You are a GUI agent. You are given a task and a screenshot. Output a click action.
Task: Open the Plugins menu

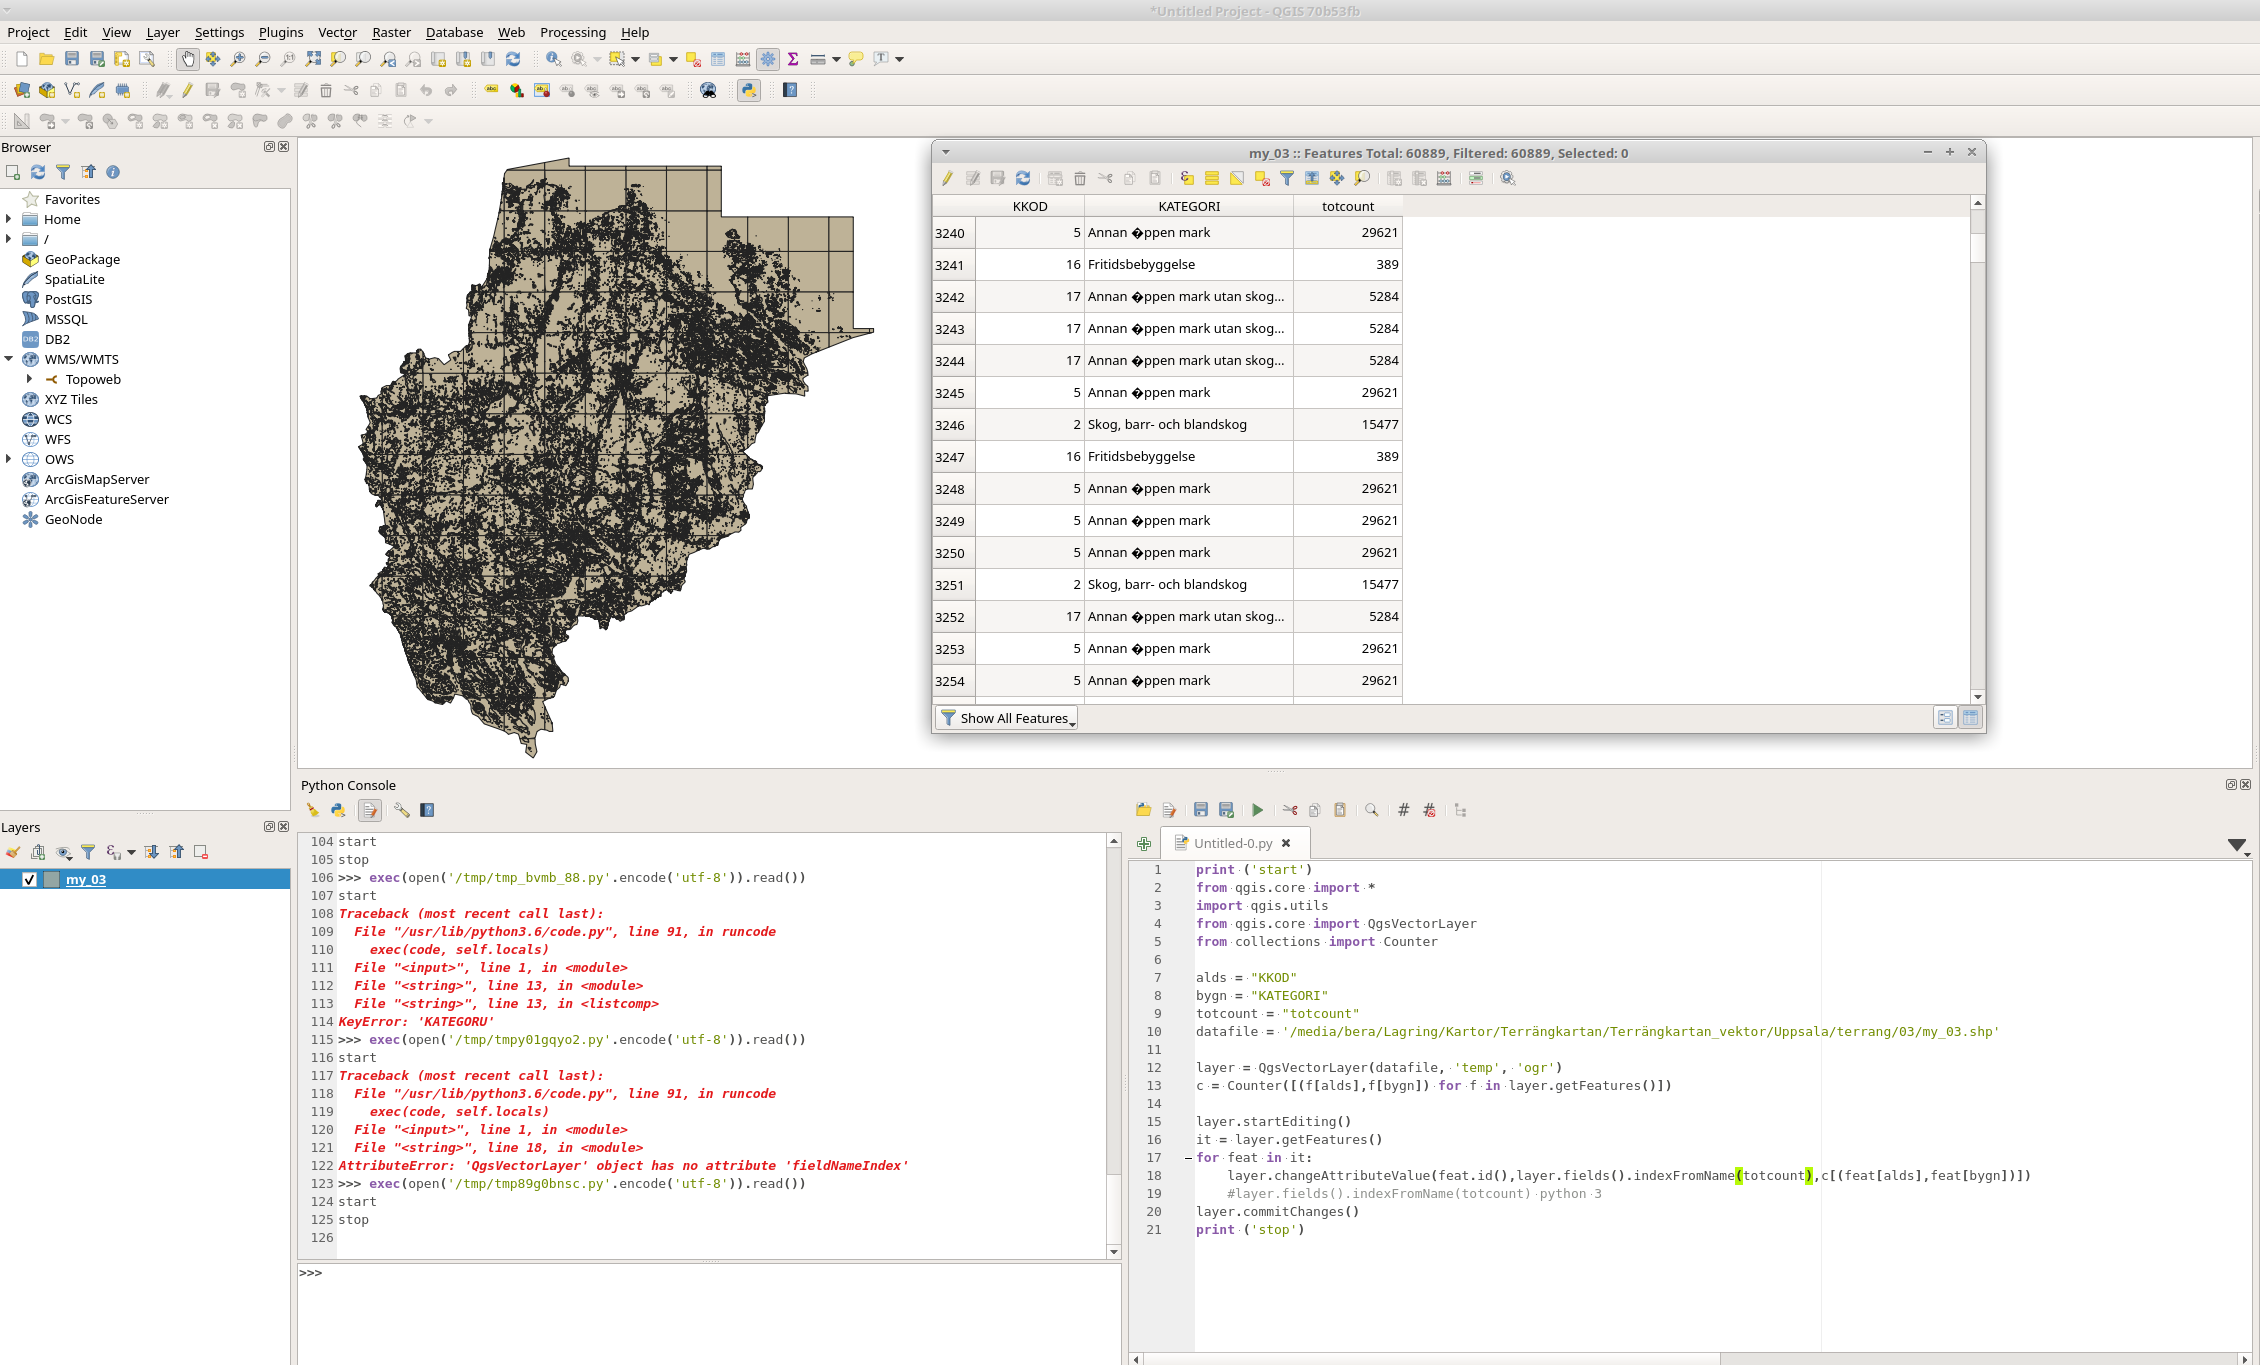281,32
